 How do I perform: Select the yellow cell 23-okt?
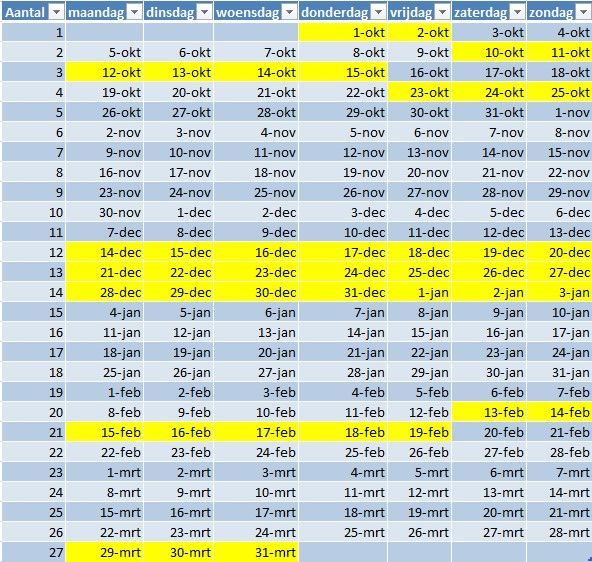(420, 92)
